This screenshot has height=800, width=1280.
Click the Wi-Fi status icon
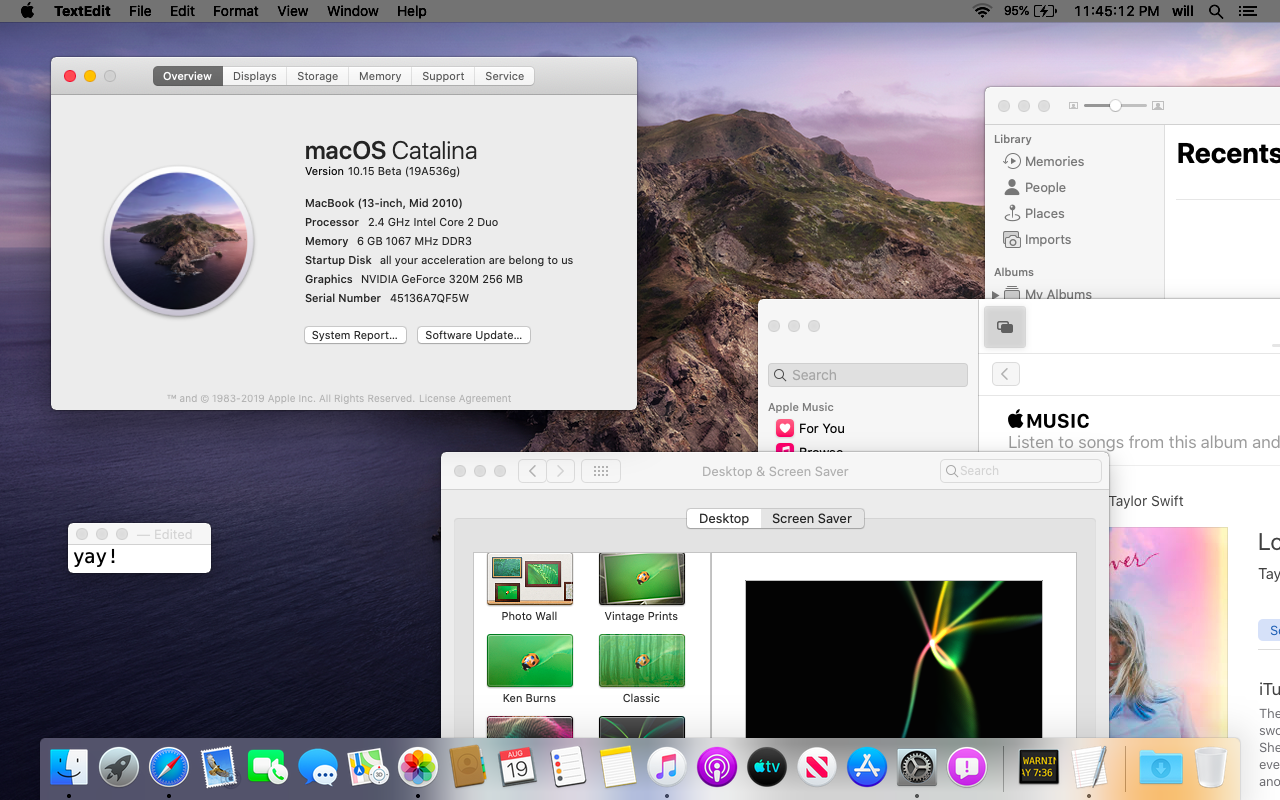pyautogui.click(x=982, y=11)
